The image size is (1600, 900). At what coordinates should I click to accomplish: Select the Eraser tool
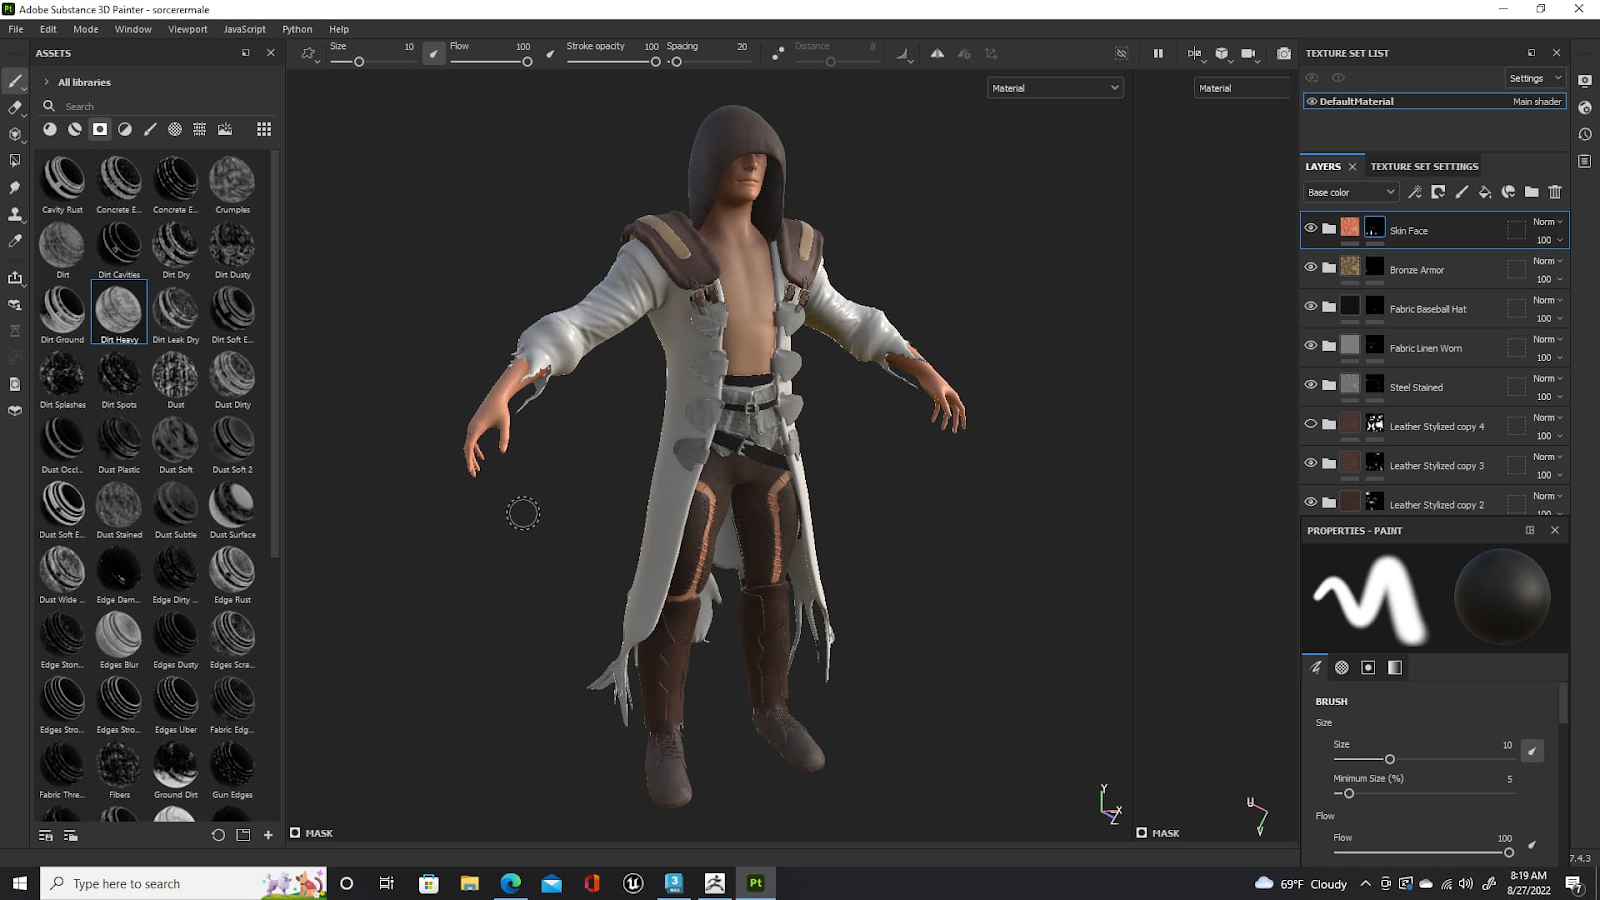(15, 108)
